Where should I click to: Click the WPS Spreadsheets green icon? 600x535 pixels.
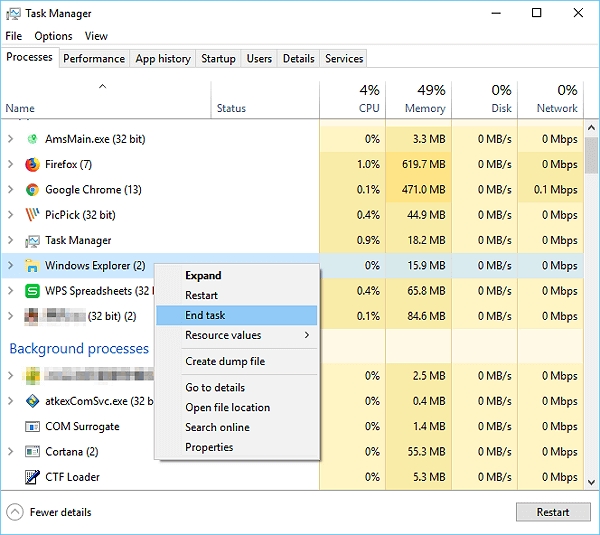click(x=32, y=291)
